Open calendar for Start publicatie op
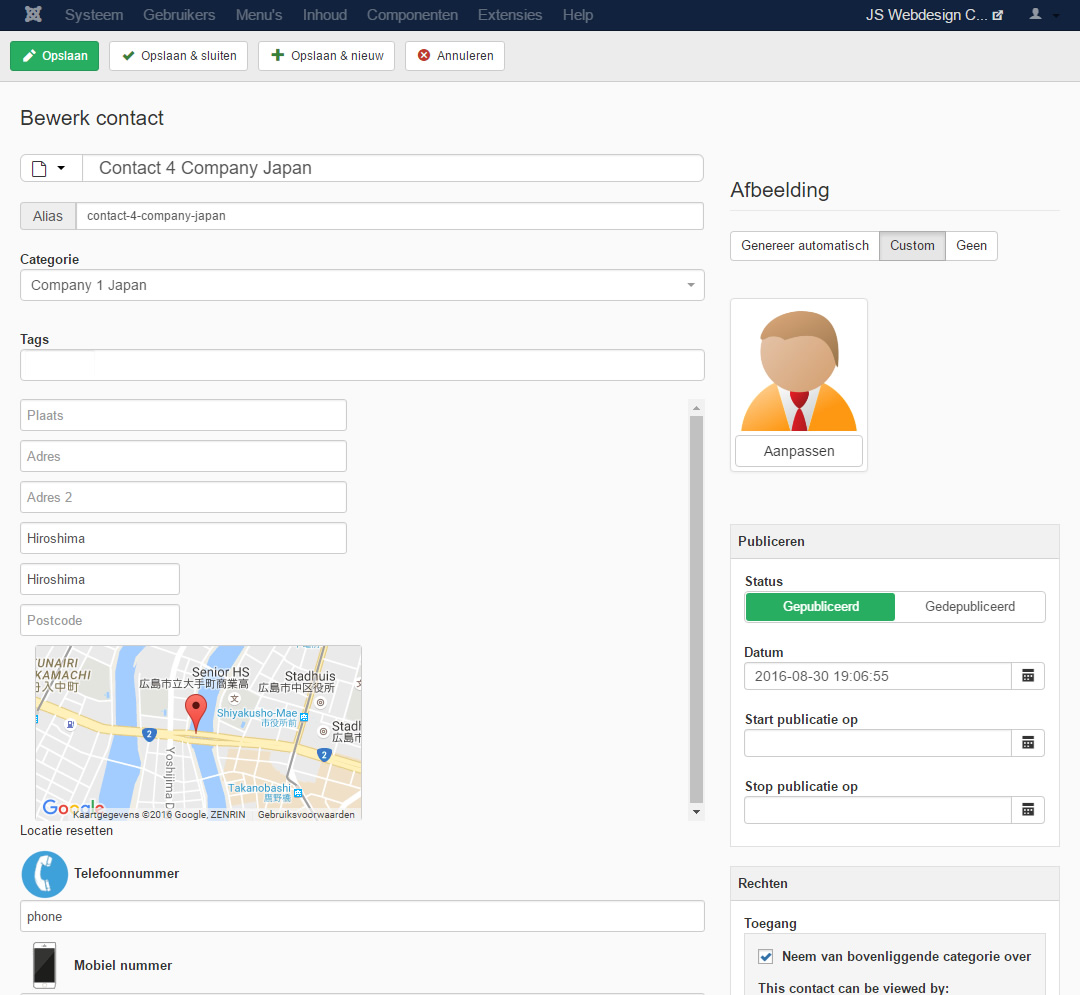The width and height of the screenshot is (1080, 995). pyautogui.click(x=1027, y=743)
